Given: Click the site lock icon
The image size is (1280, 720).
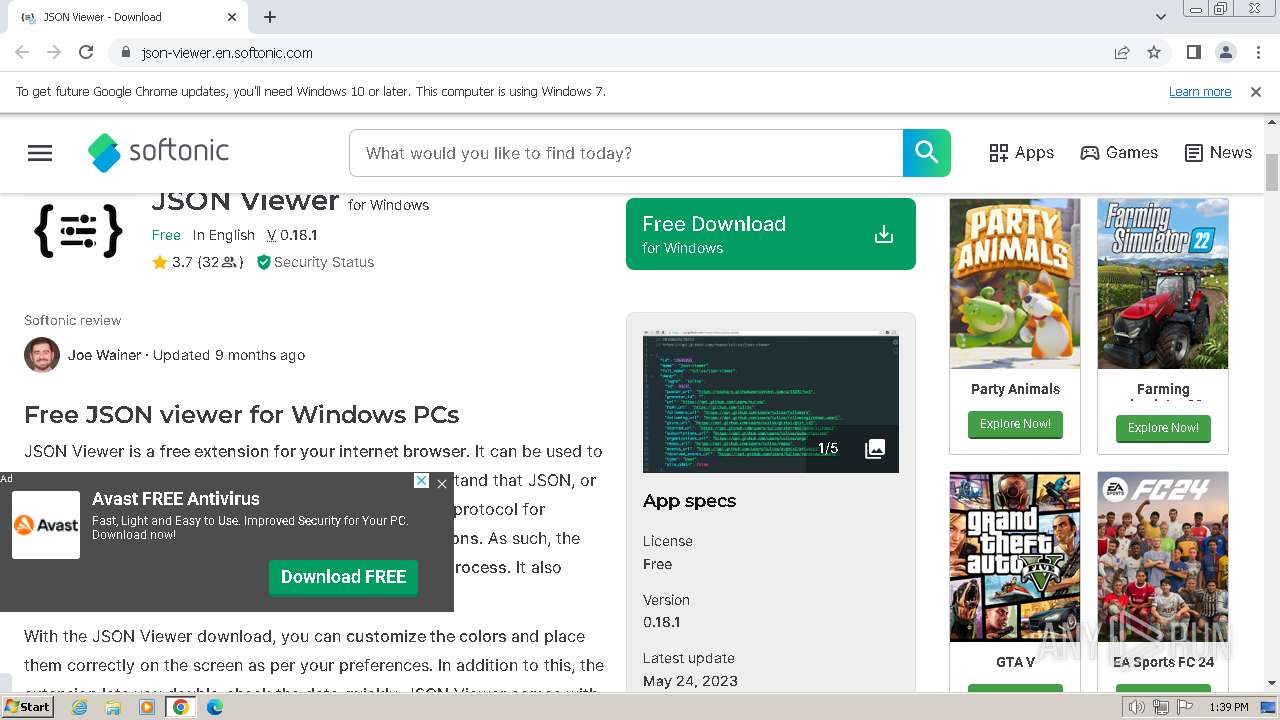Looking at the screenshot, I should tap(125, 52).
